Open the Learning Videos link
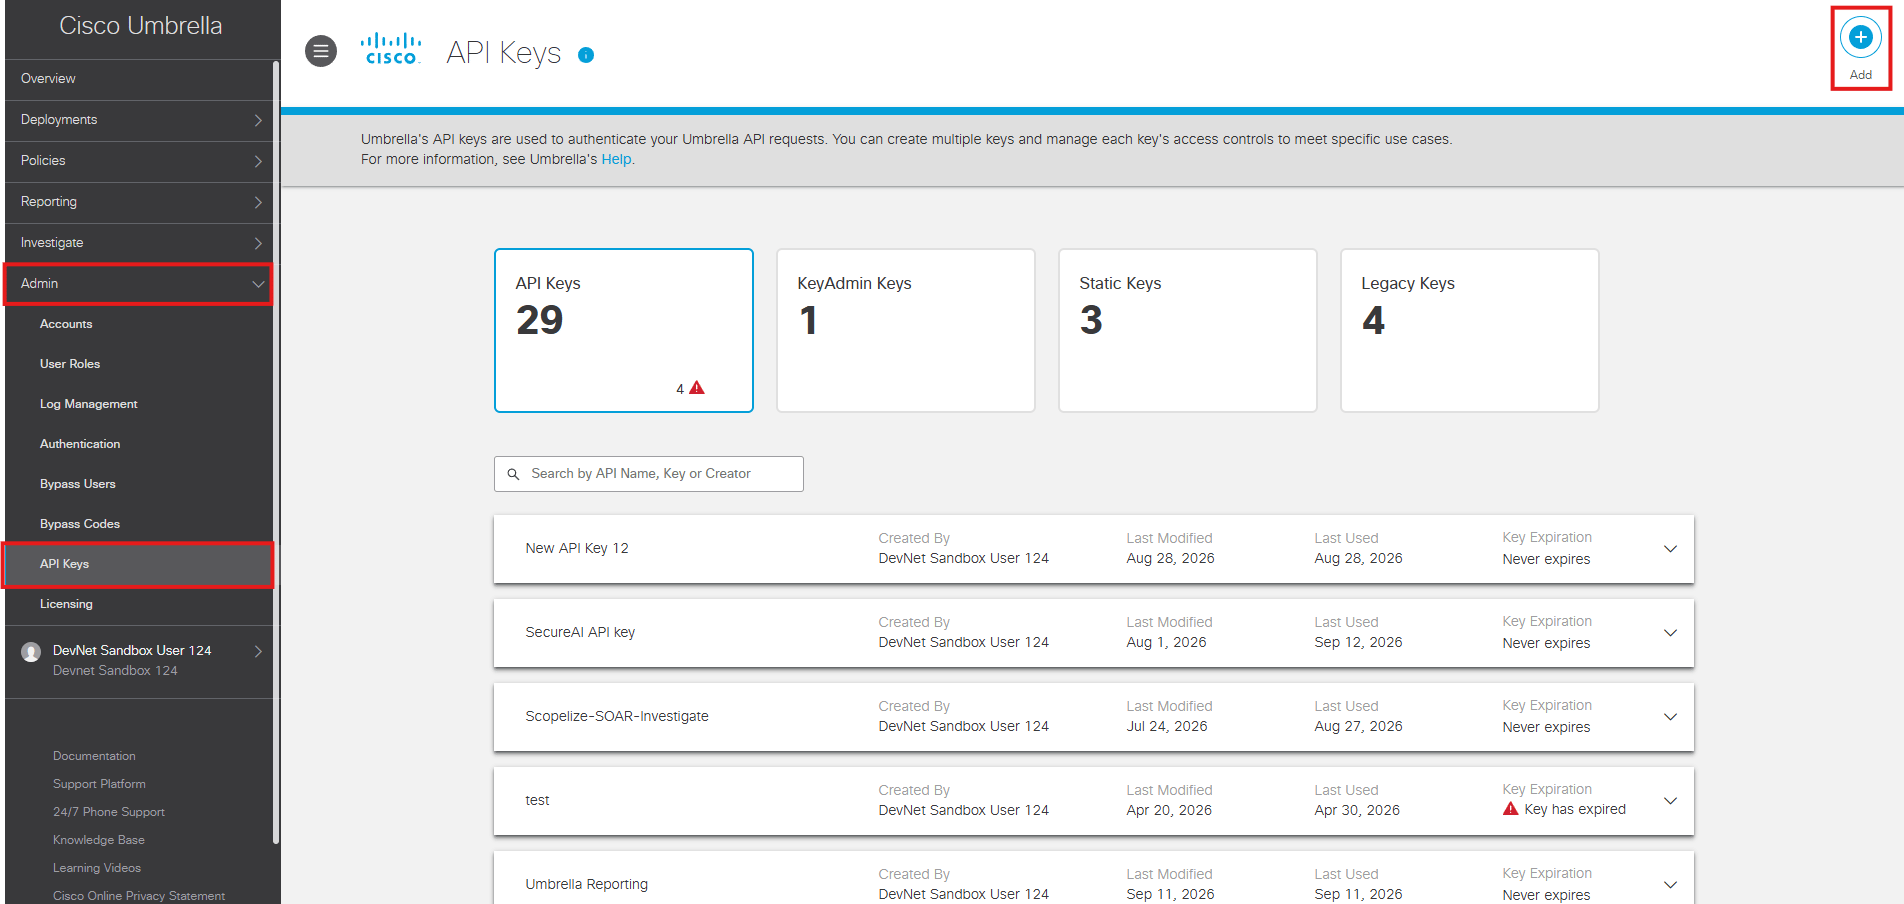 (x=97, y=868)
